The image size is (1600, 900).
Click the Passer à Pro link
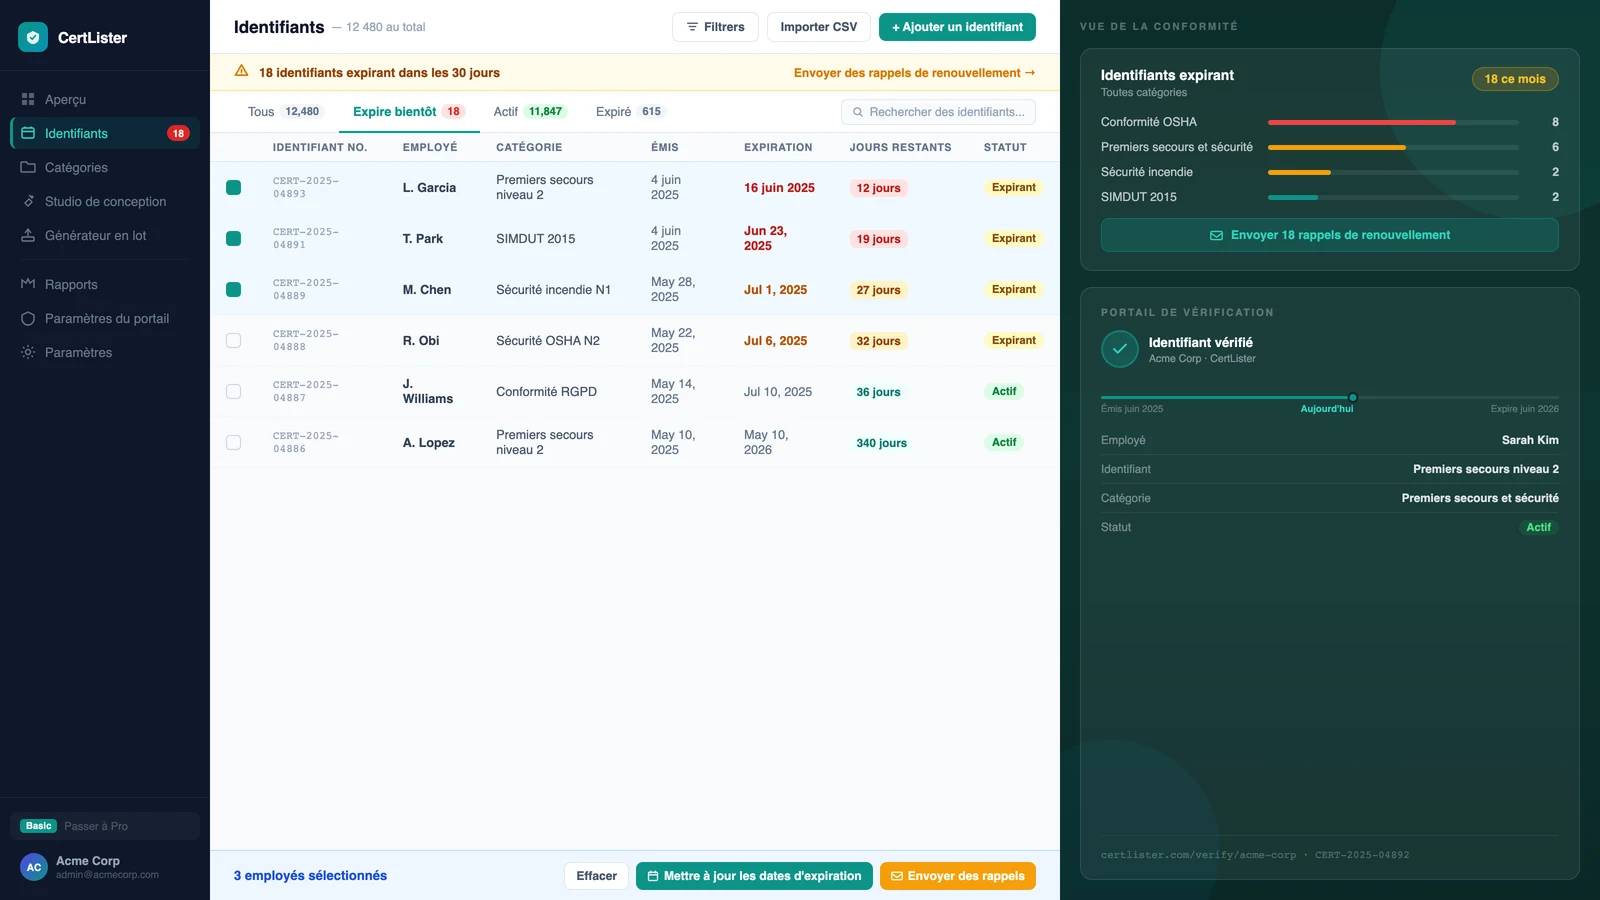(x=96, y=826)
